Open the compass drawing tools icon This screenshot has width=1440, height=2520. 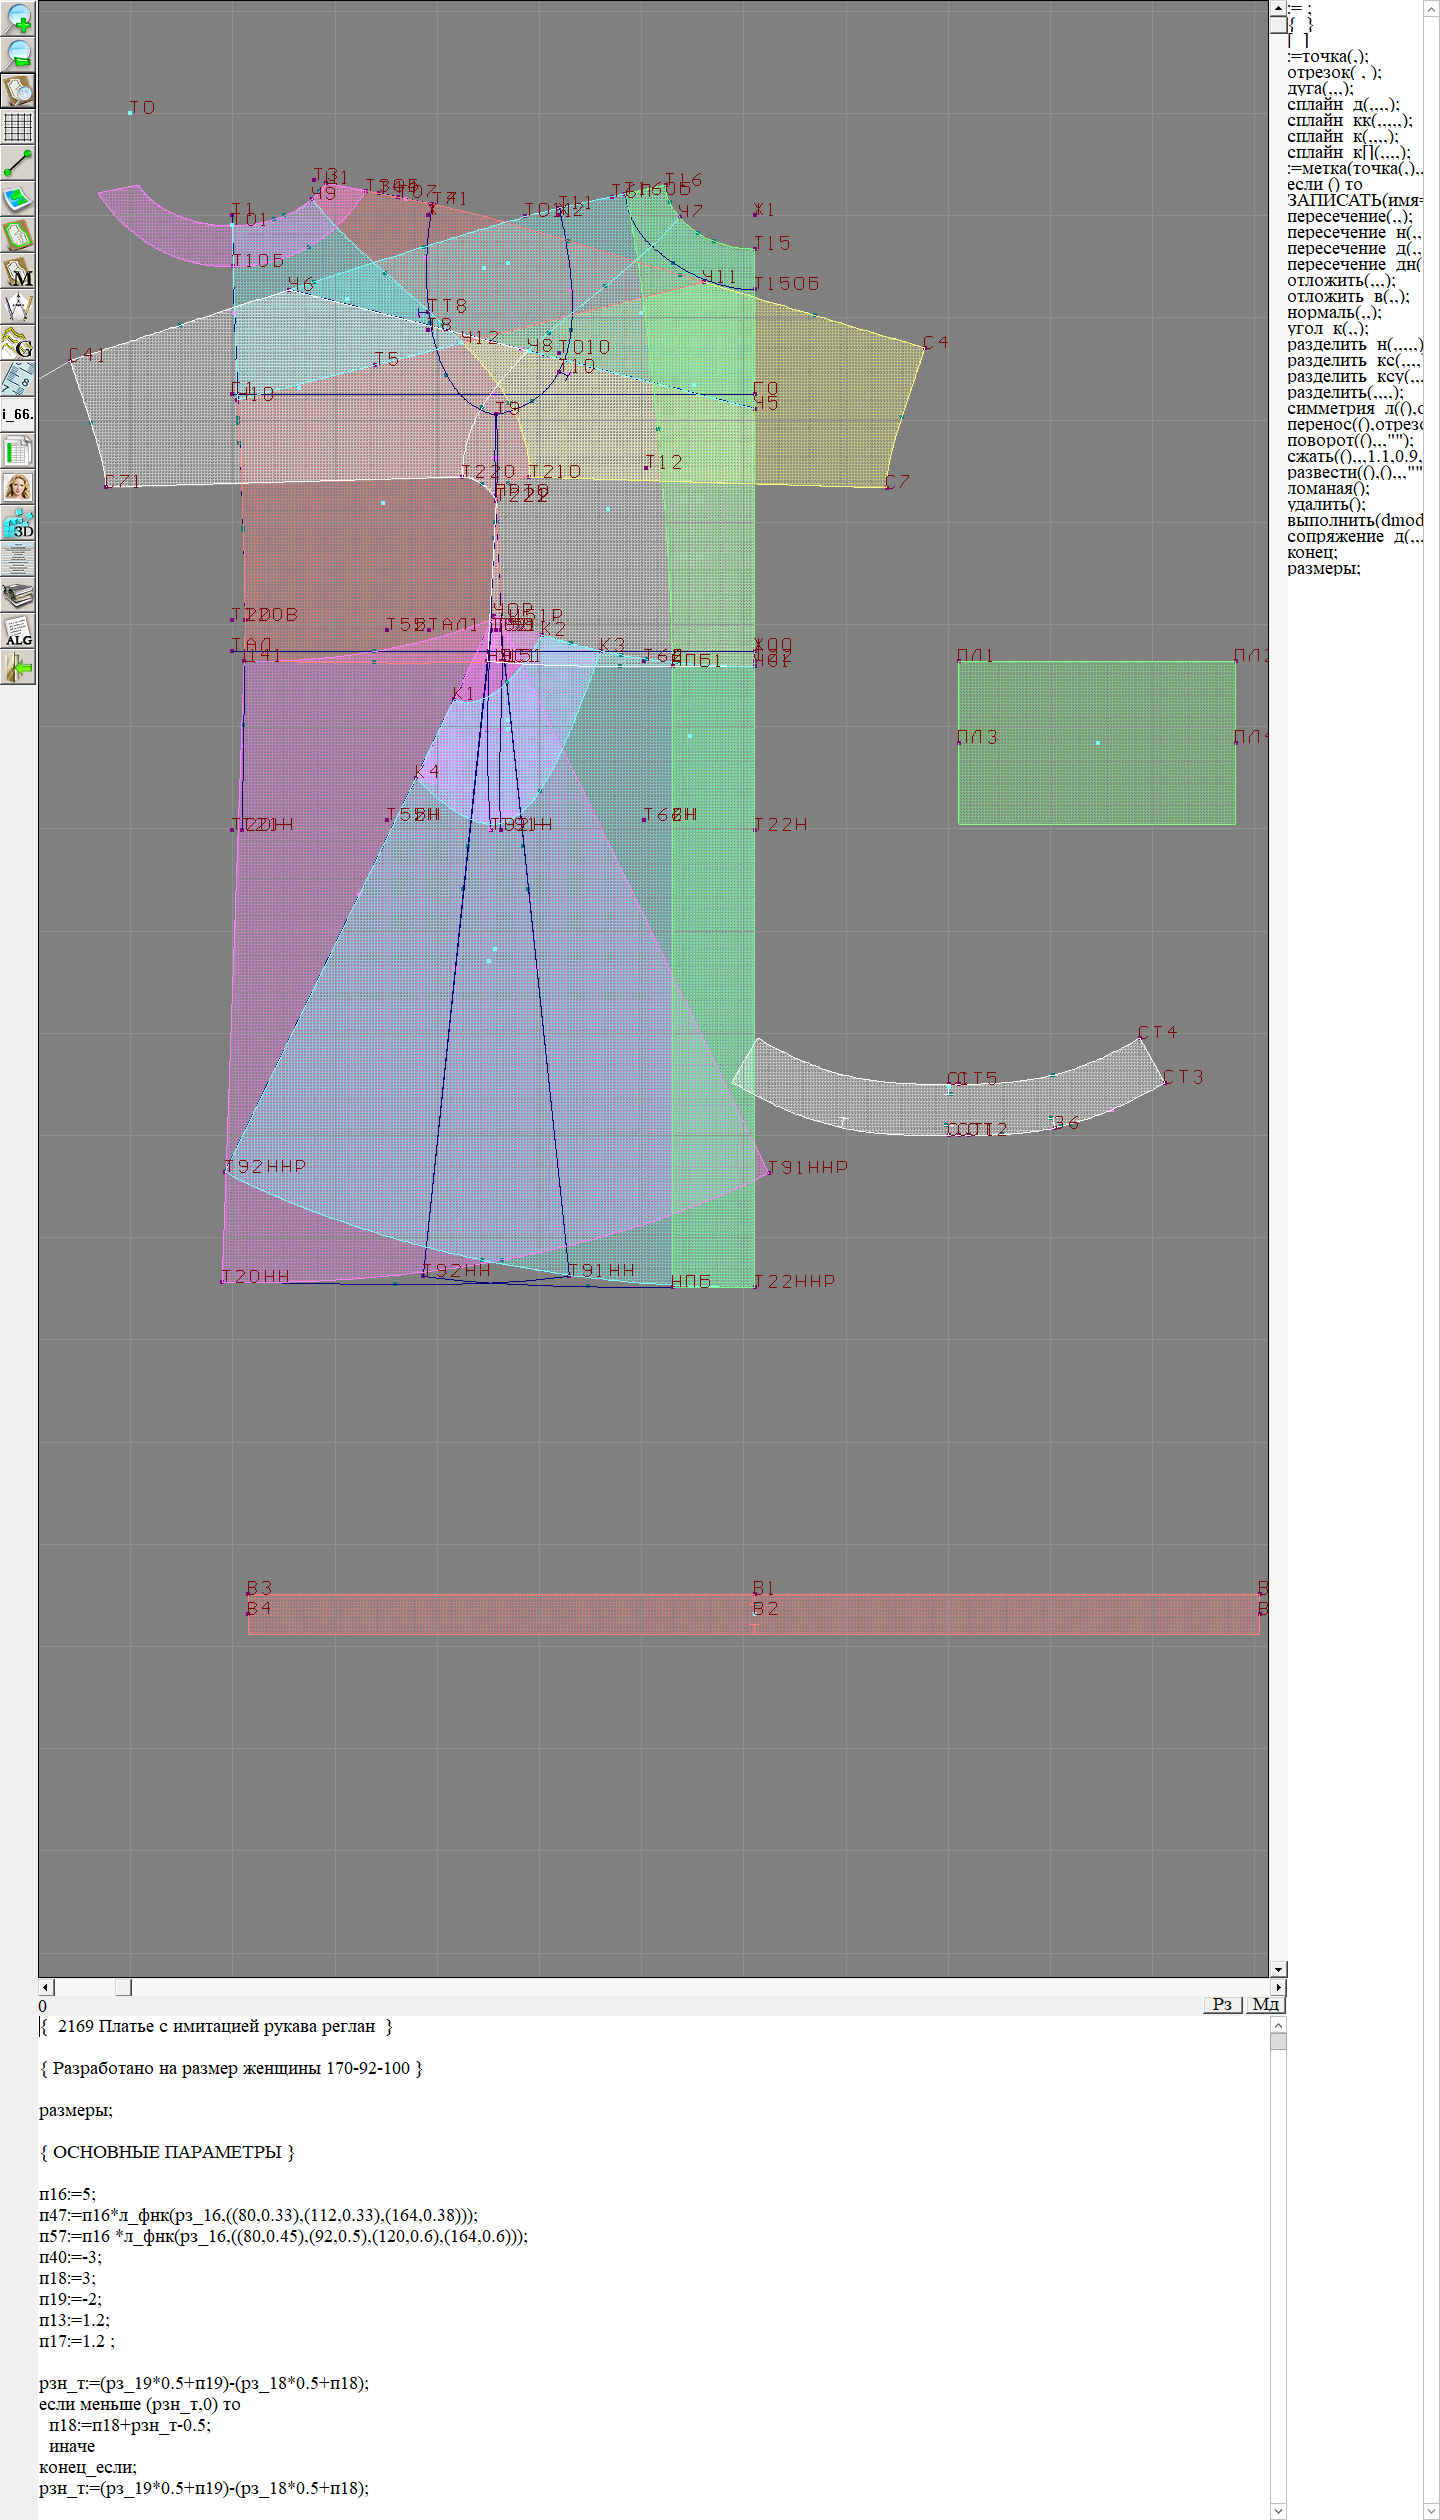point(18,307)
